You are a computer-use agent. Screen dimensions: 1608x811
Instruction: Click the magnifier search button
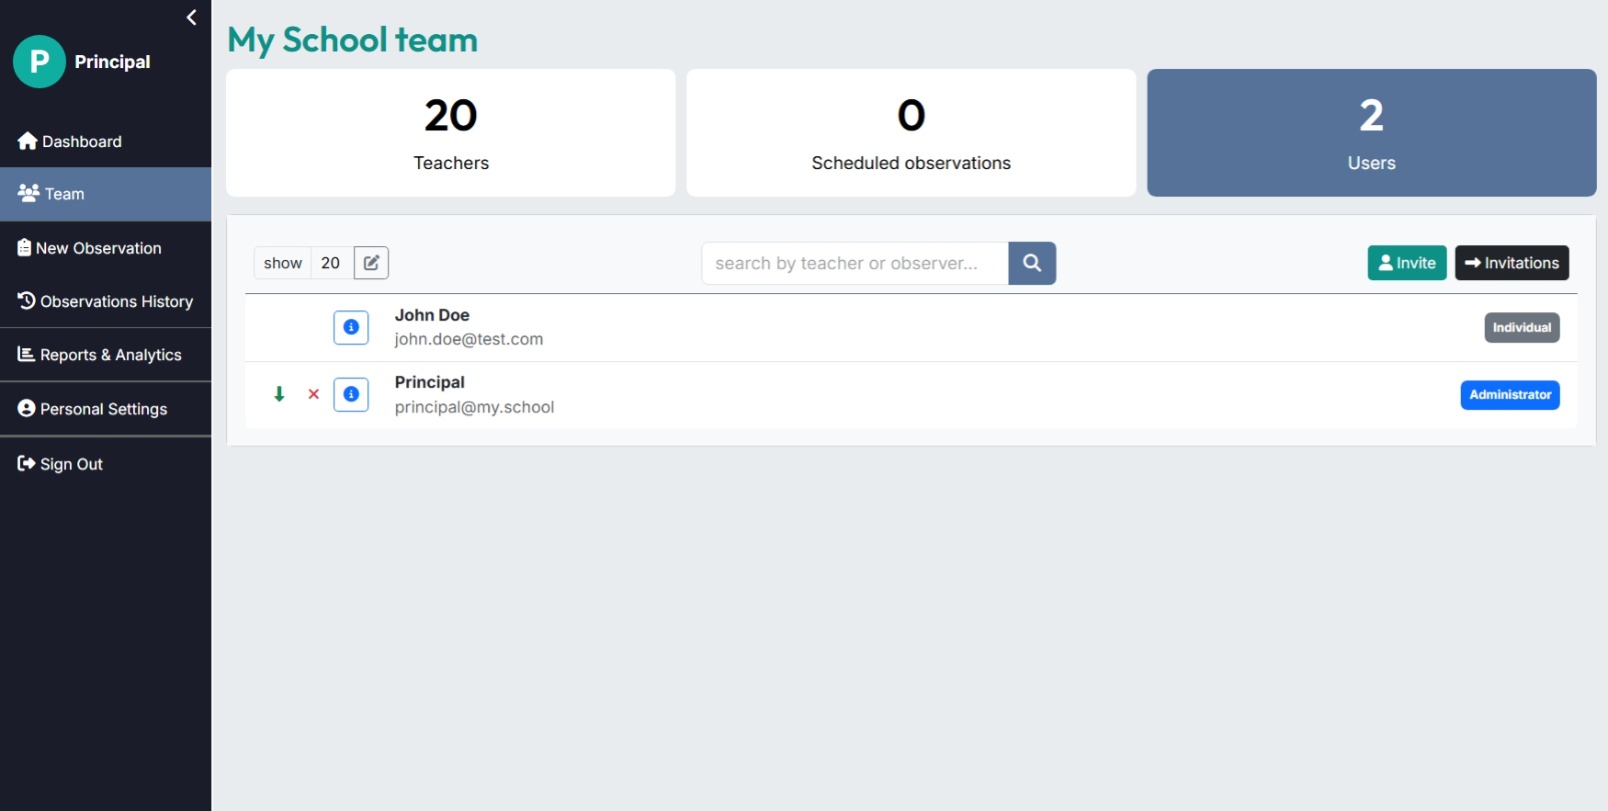pyautogui.click(x=1032, y=263)
